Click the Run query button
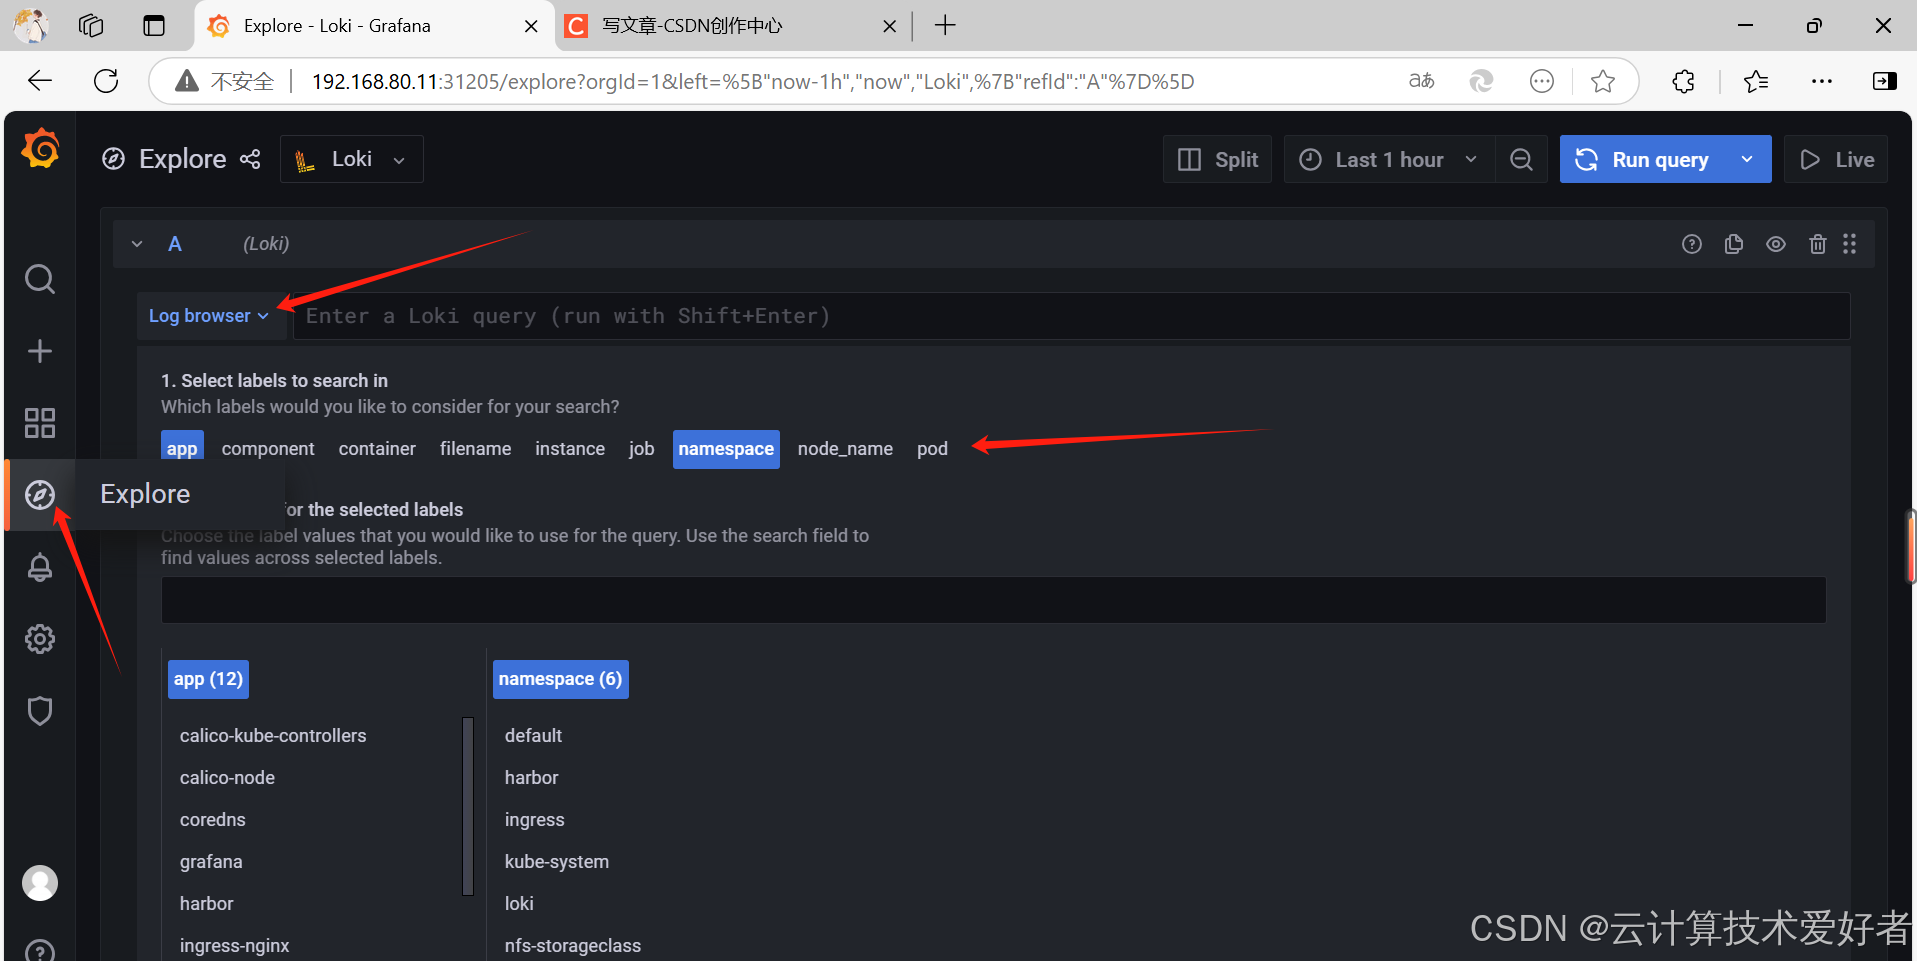The width and height of the screenshot is (1917, 961). tap(1642, 160)
